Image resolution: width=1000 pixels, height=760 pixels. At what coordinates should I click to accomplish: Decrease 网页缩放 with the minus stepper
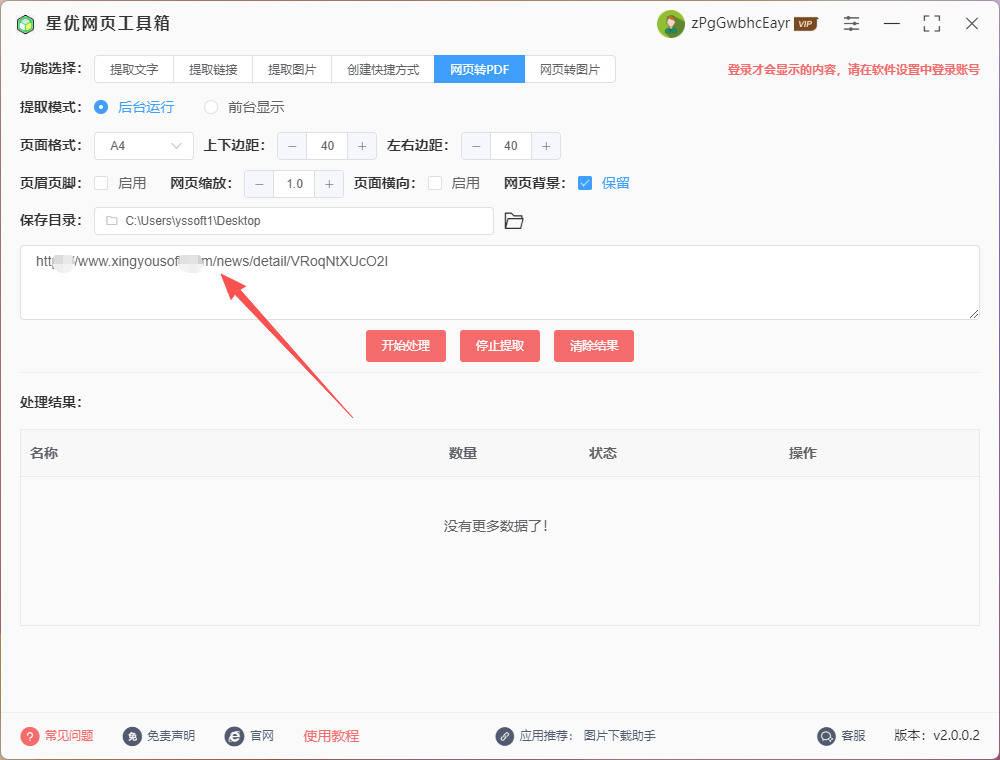(x=259, y=183)
